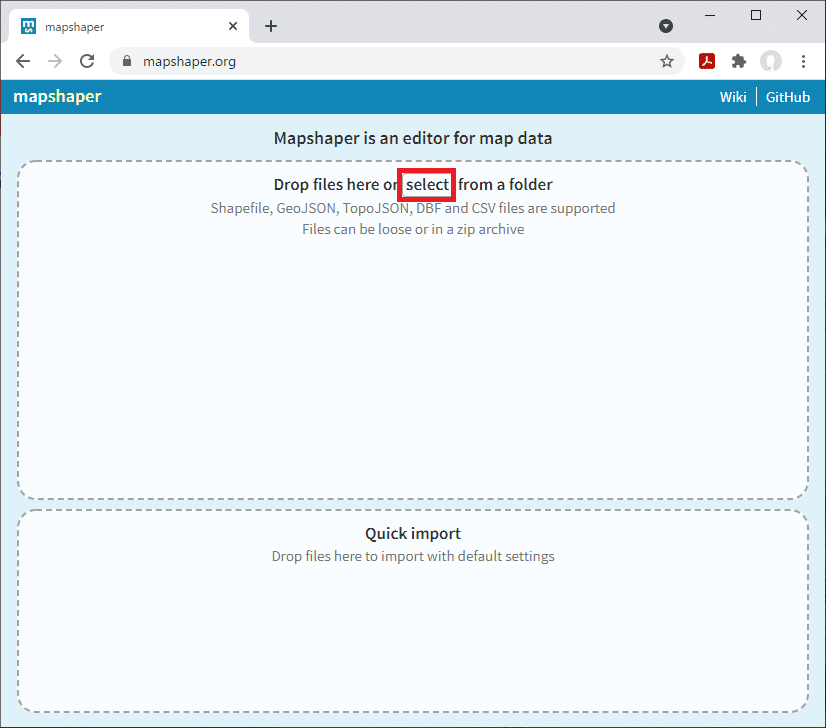
Task: Reload the mapshaper page
Action: [87, 62]
